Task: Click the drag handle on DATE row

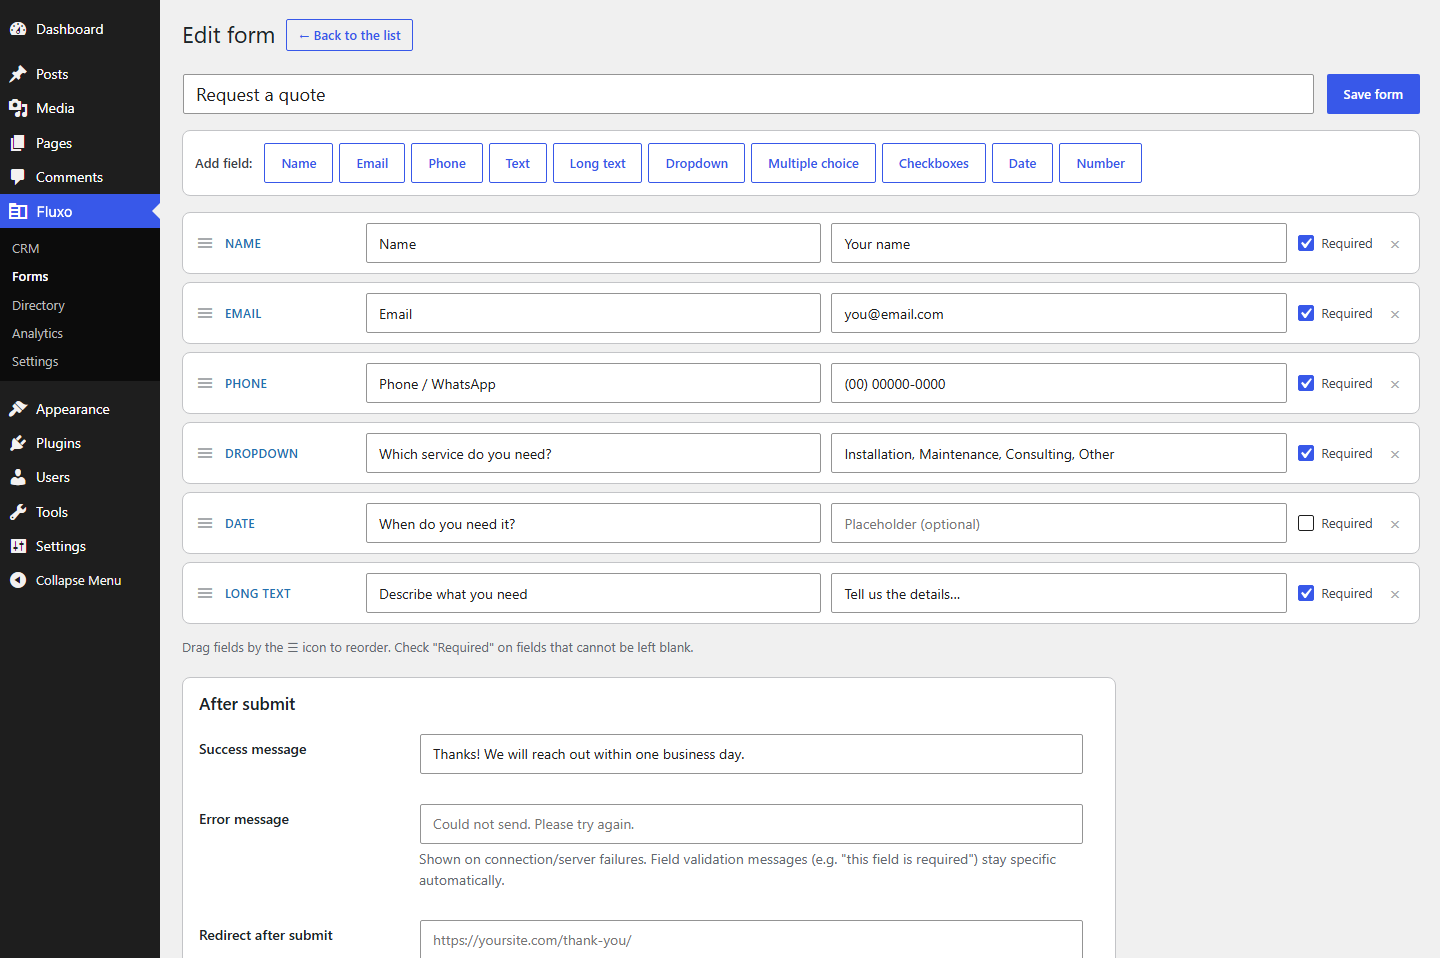Action: pyautogui.click(x=205, y=523)
